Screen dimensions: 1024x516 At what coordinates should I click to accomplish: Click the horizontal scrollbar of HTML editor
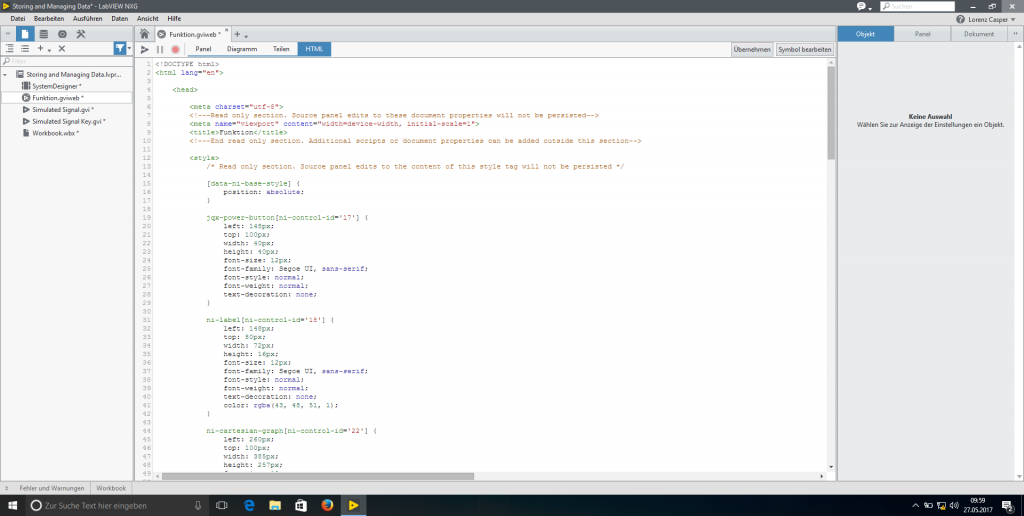point(318,476)
